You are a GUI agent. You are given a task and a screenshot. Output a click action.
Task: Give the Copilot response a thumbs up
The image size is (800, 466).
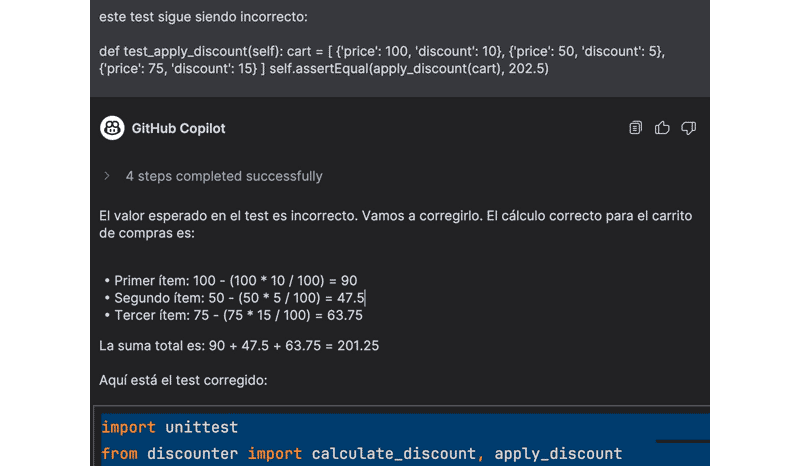(661, 128)
